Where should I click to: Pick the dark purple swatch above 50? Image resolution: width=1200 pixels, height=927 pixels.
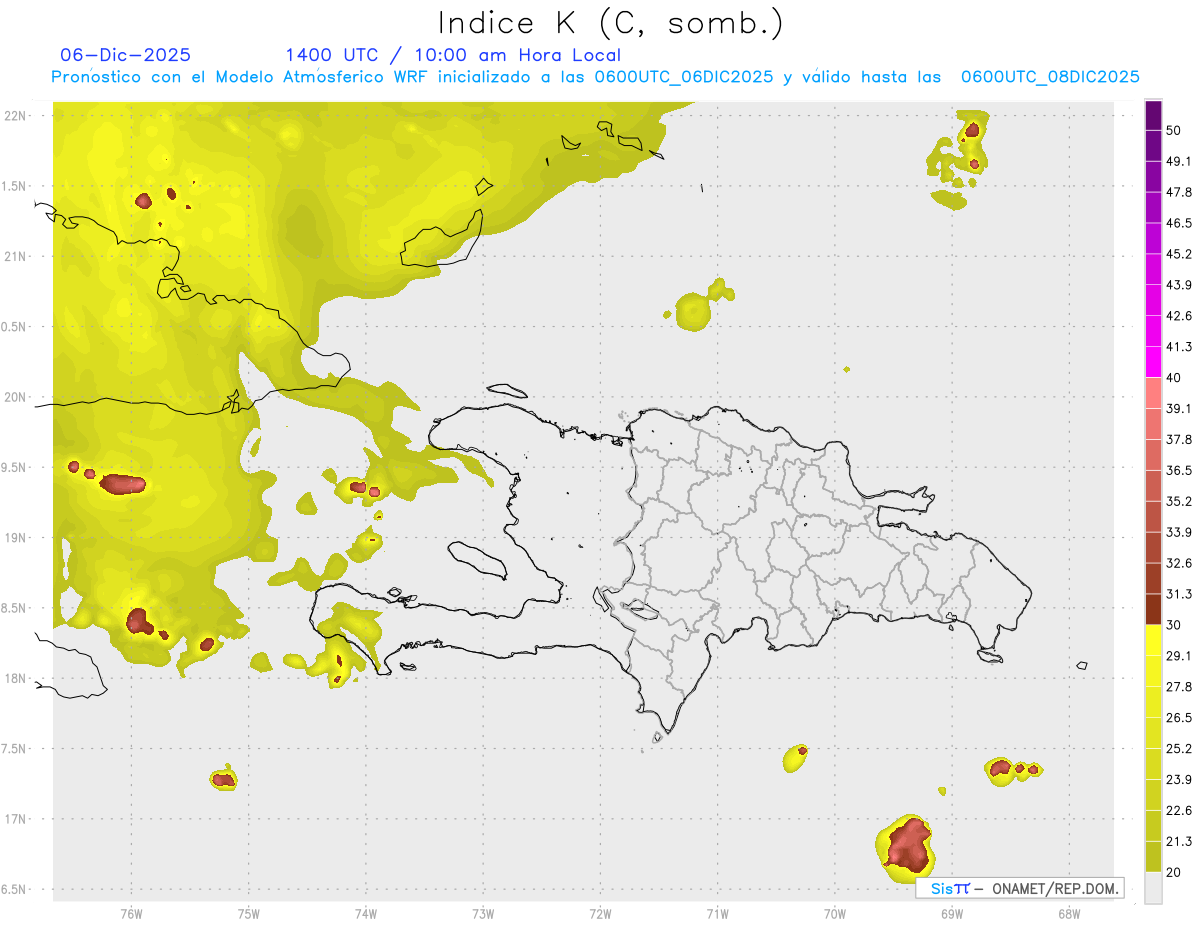click(1153, 116)
